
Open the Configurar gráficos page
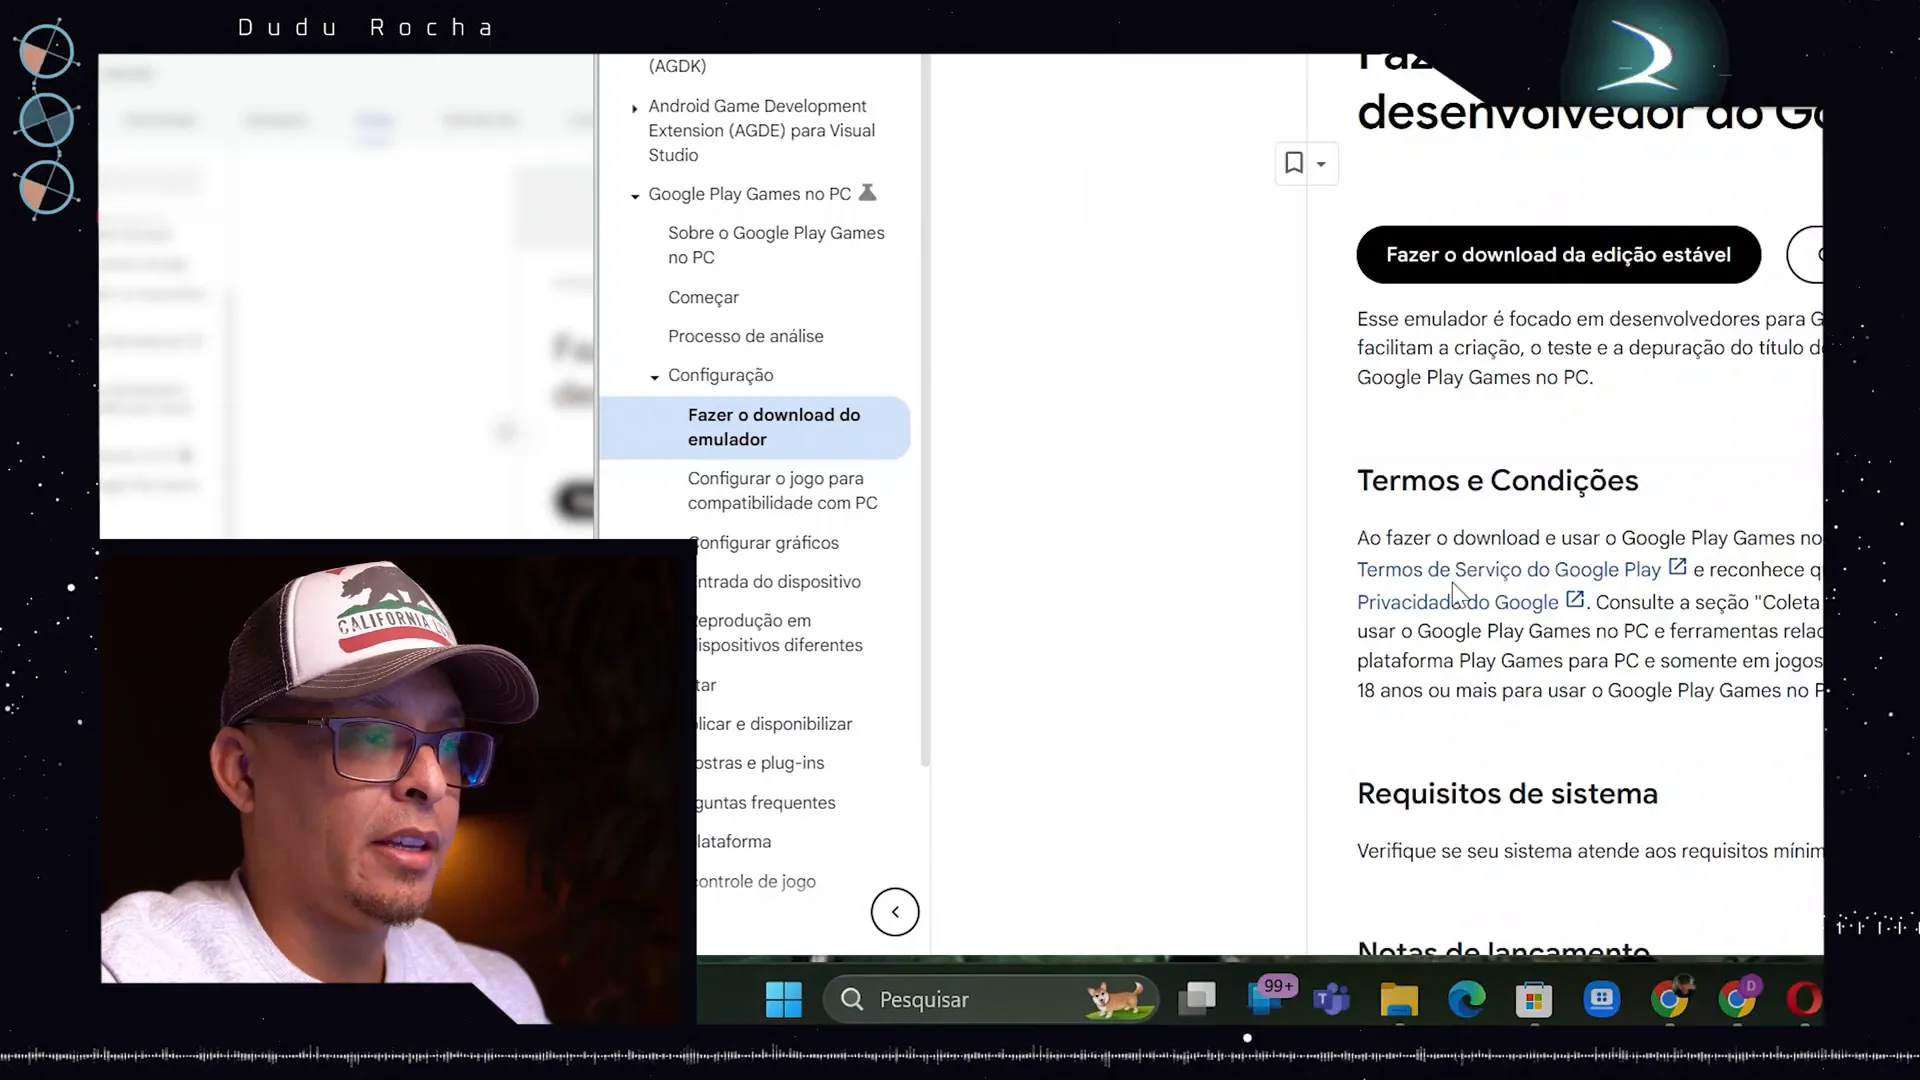pos(766,543)
